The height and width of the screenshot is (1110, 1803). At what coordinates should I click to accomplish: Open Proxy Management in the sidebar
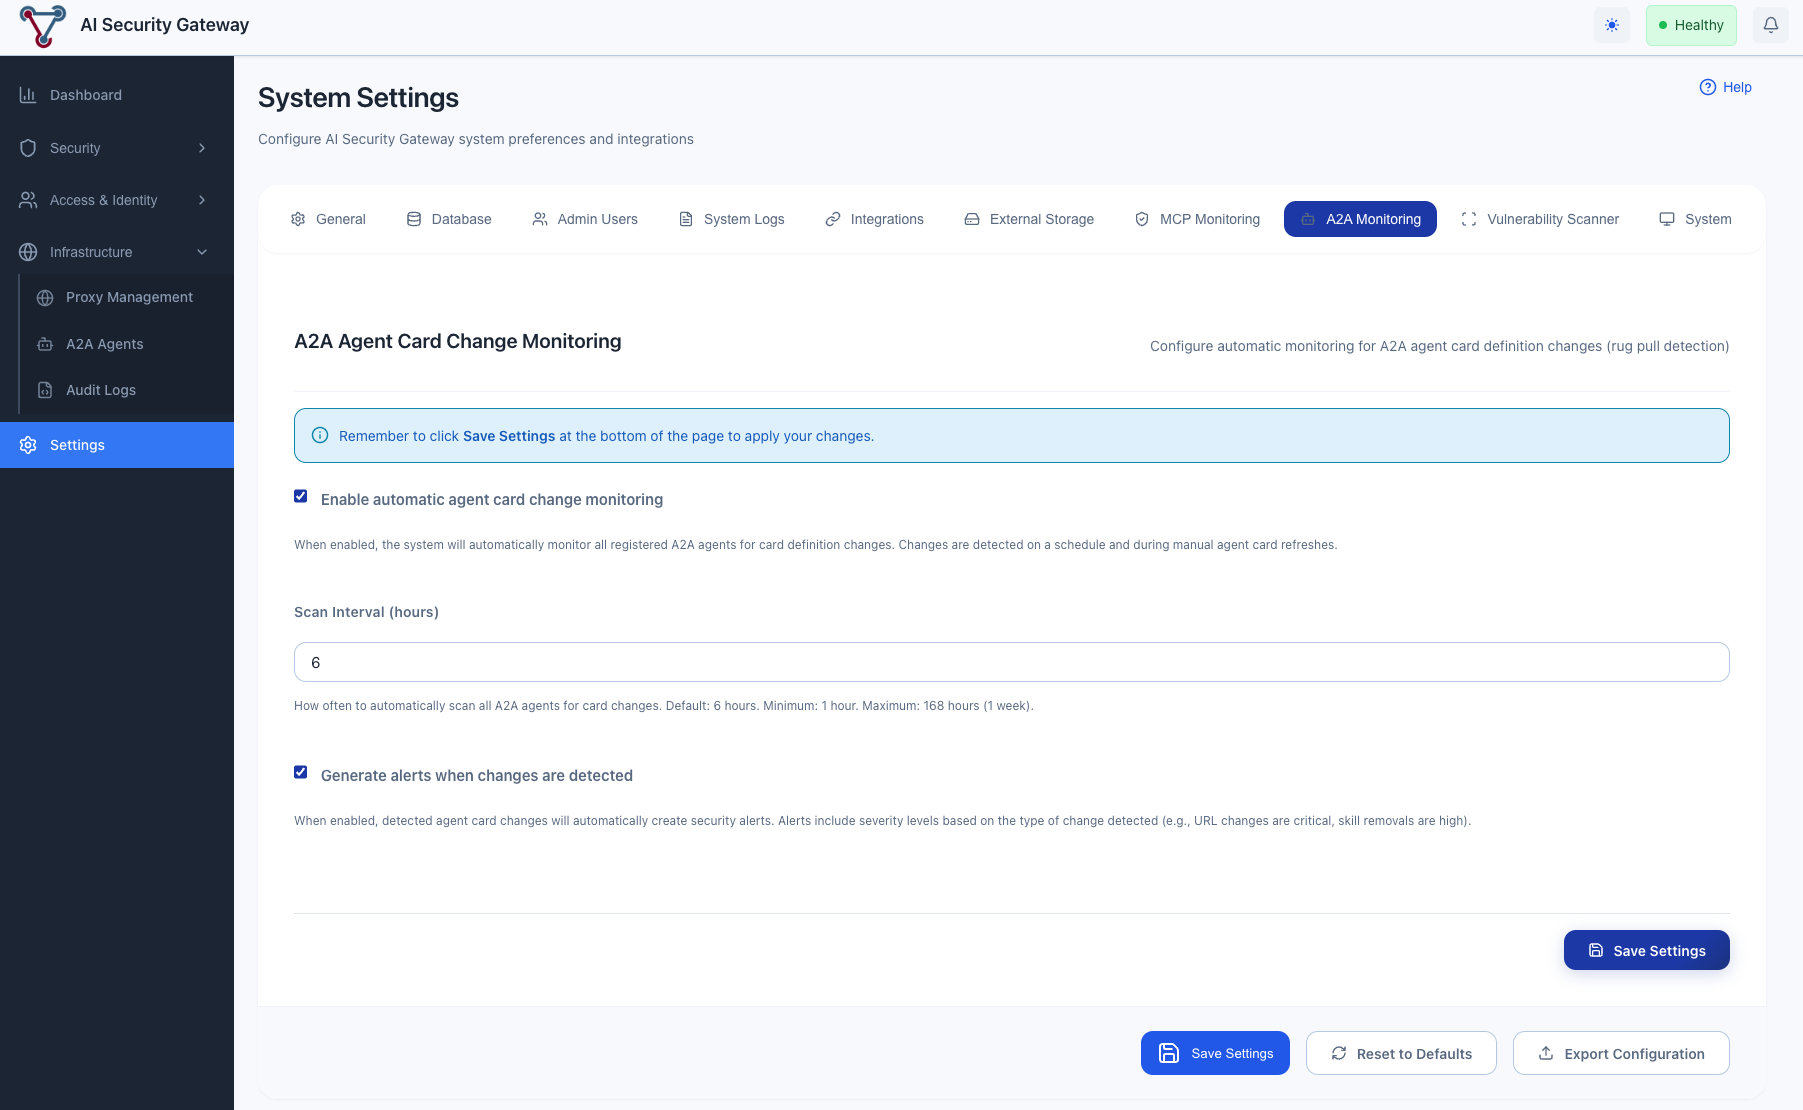click(129, 297)
